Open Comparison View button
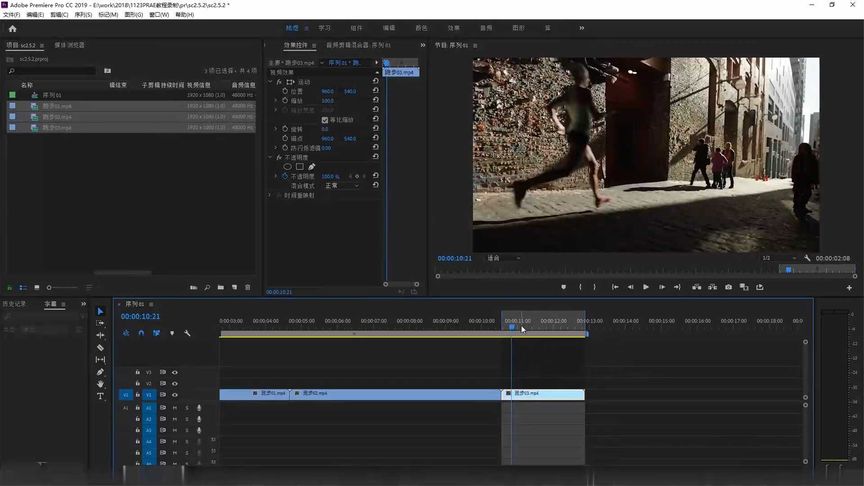864x486 pixels. click(744, 287)
